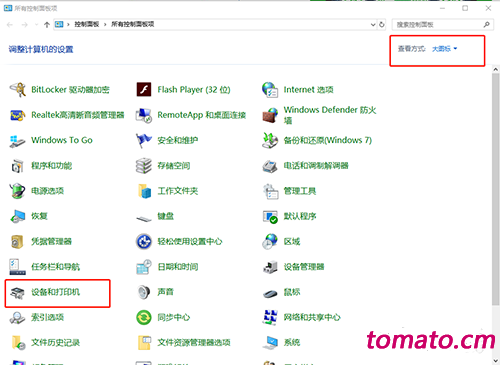Open the 网络和共享中心 icon
The width and height of the screenshot is (500, 365).
coord(270,317)
